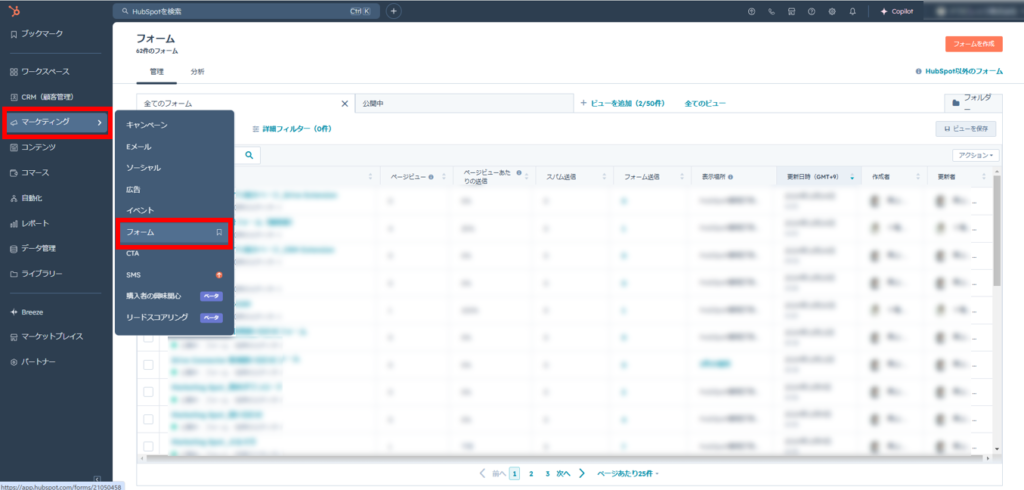Click the ビューを保存 button

(966, 129)
